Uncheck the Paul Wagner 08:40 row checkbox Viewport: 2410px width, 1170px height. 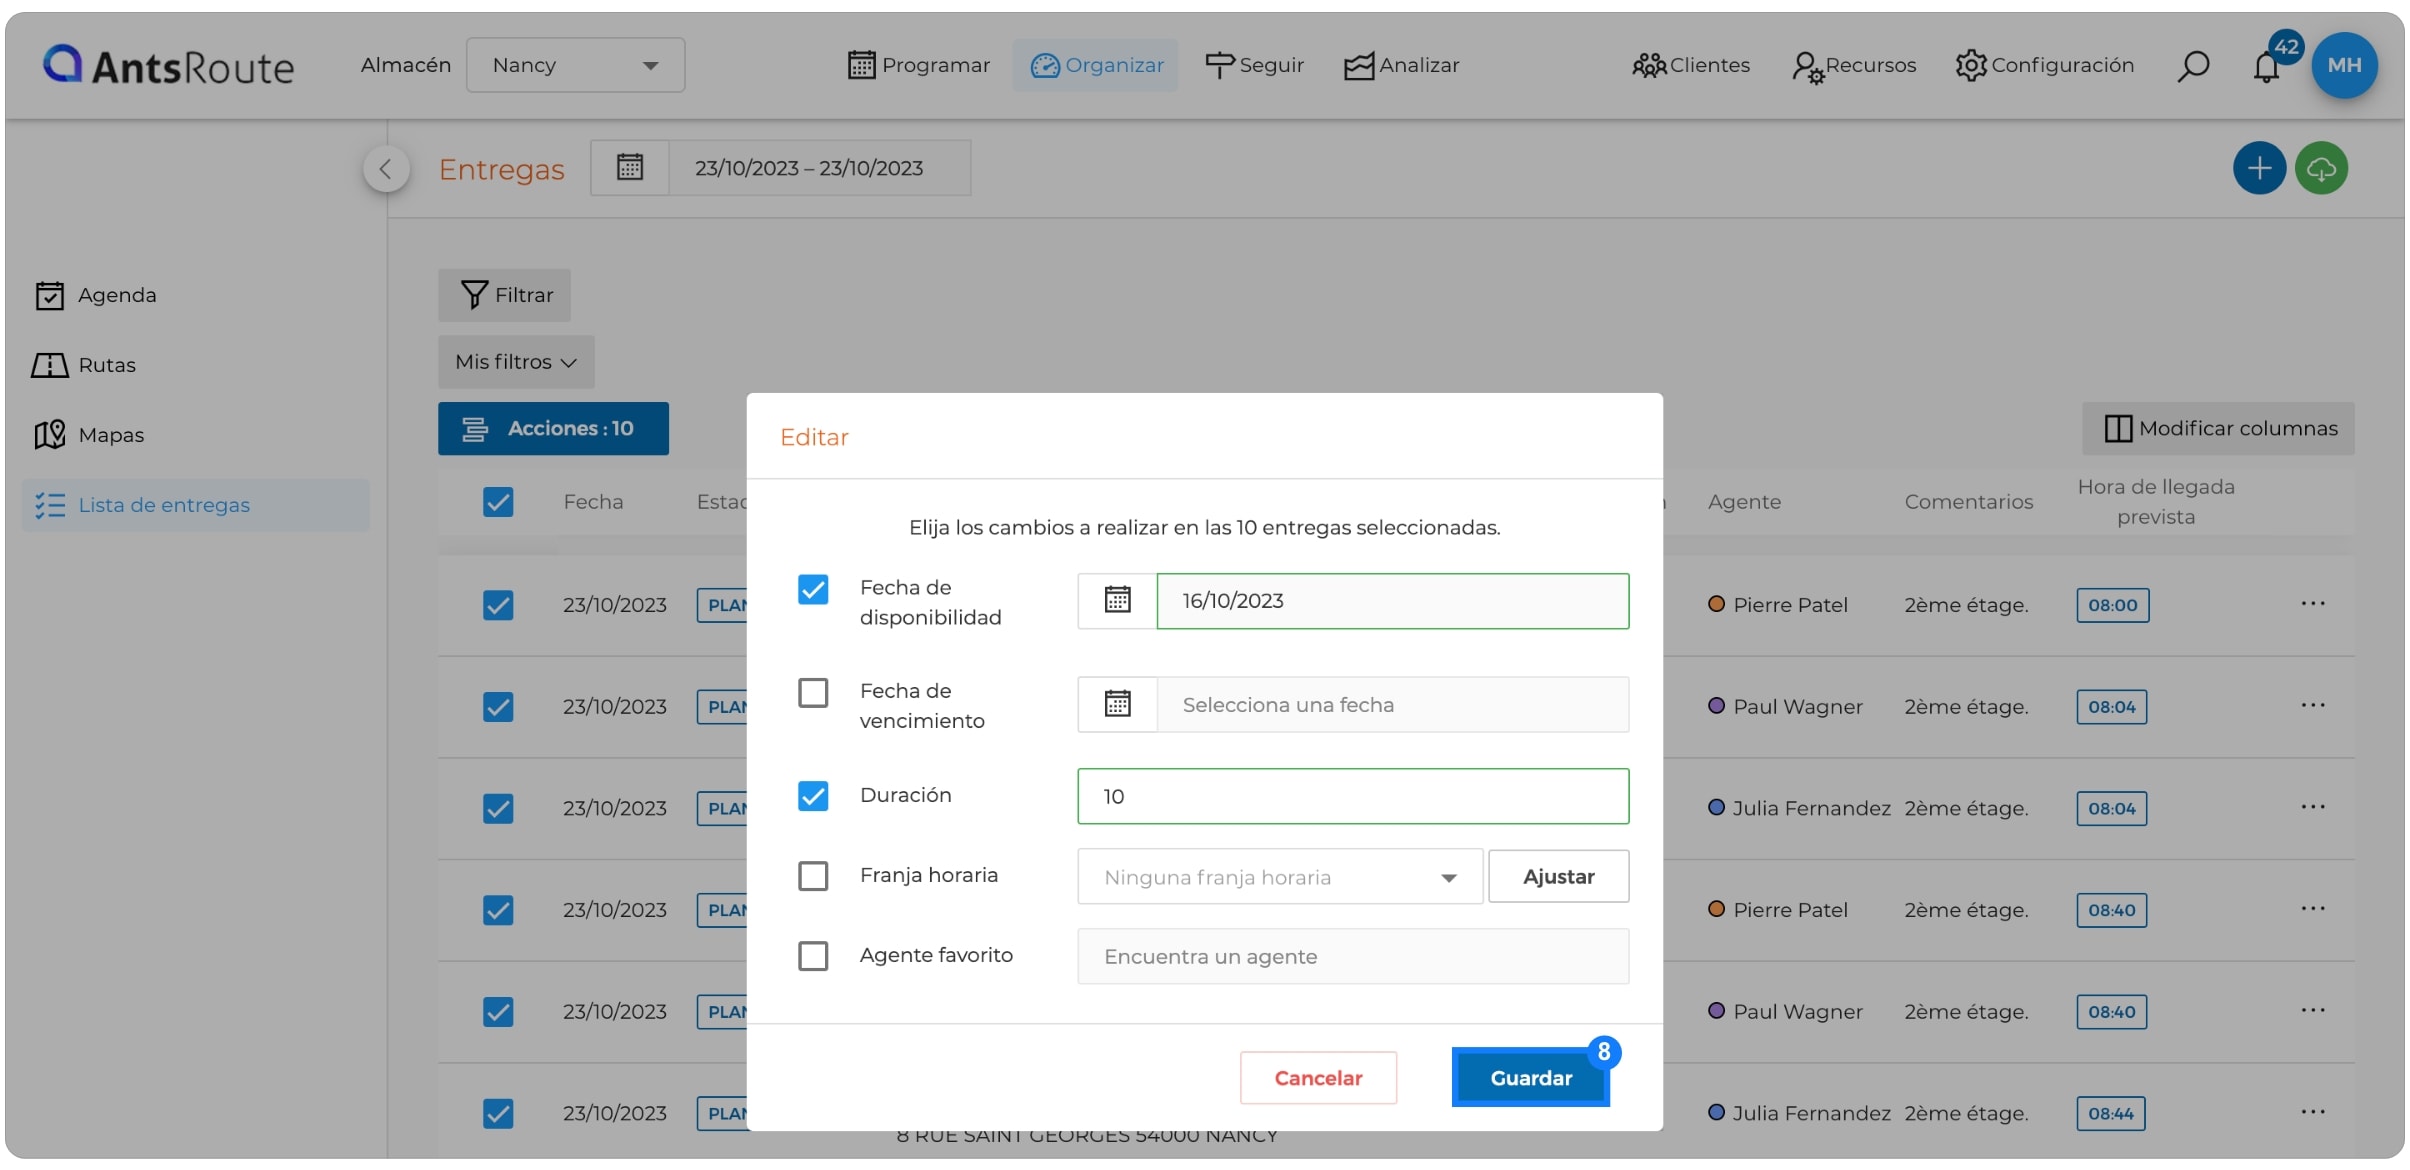[498, 1012]
